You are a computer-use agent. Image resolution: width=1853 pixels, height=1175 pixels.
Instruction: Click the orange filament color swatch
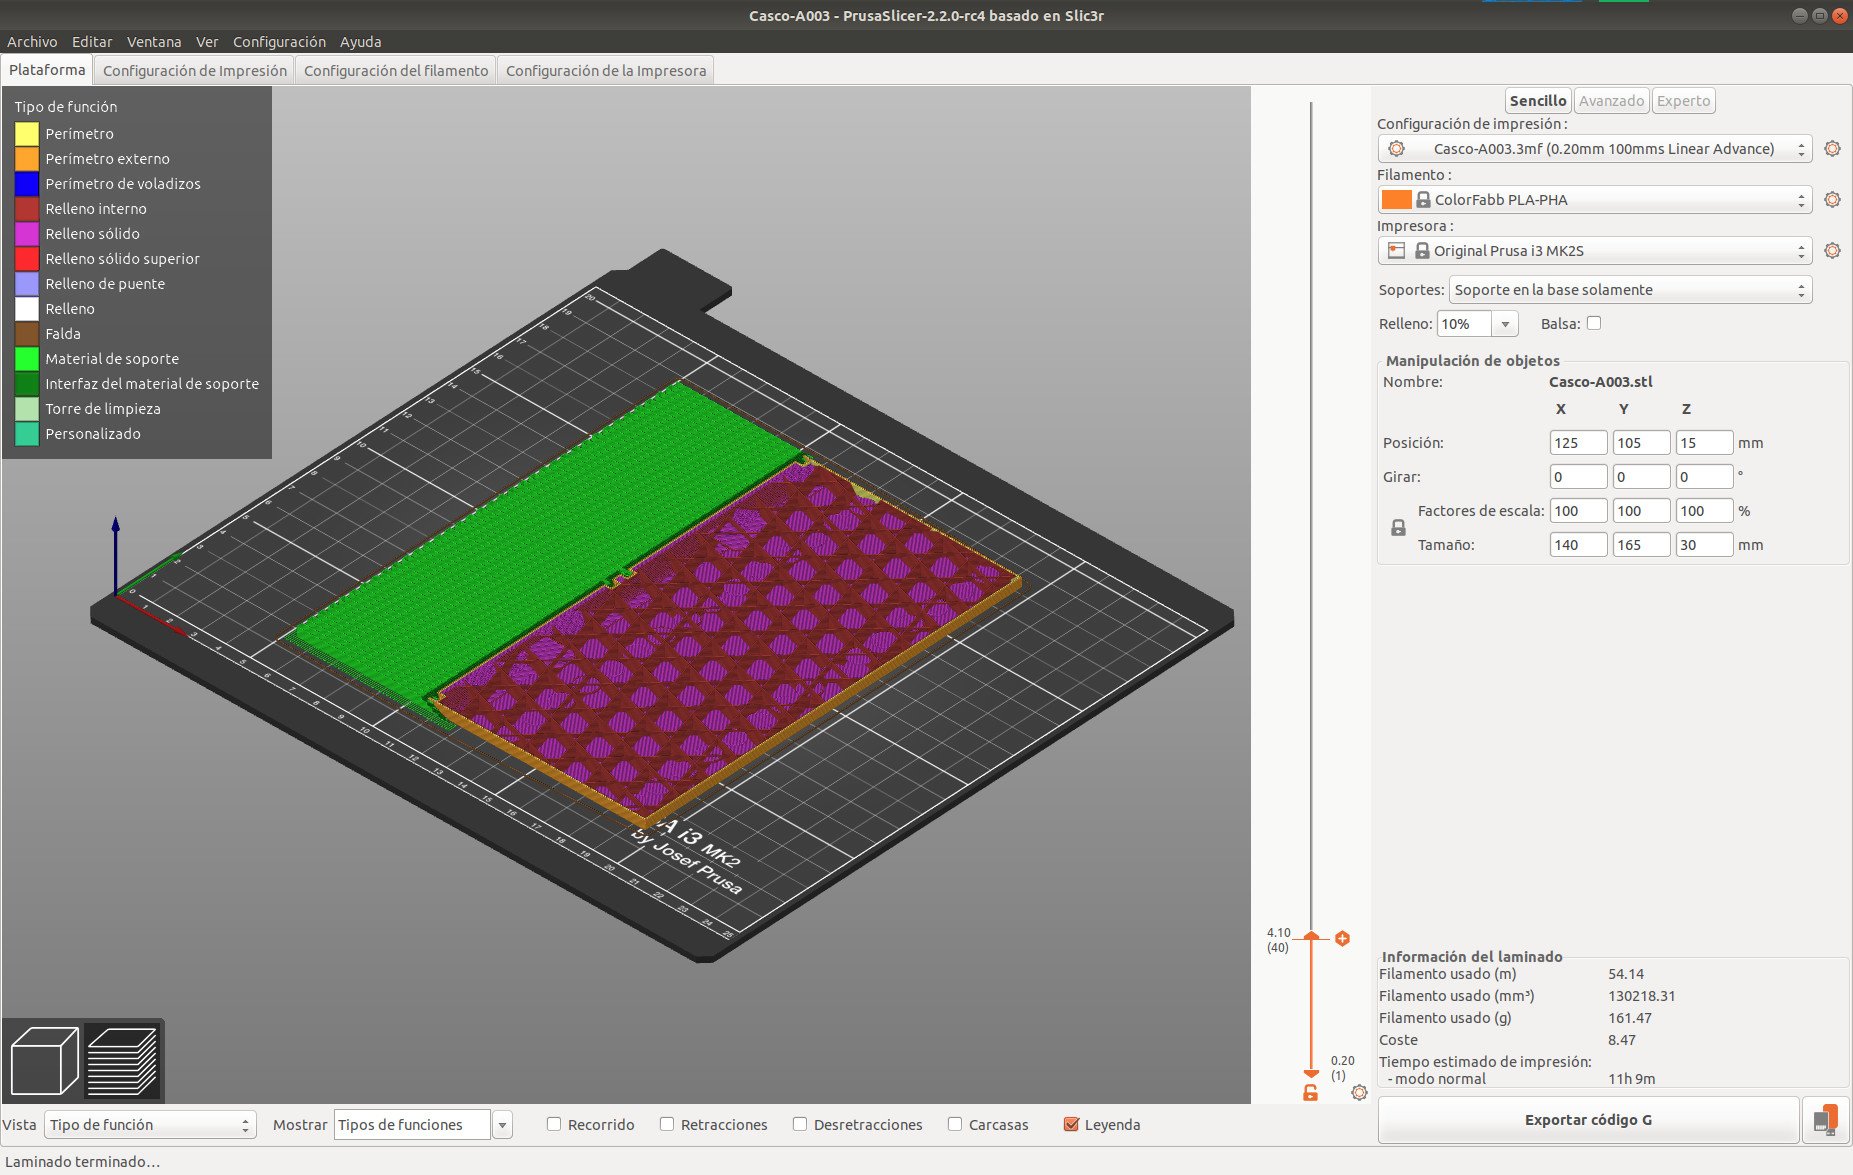pos(1396,199)
